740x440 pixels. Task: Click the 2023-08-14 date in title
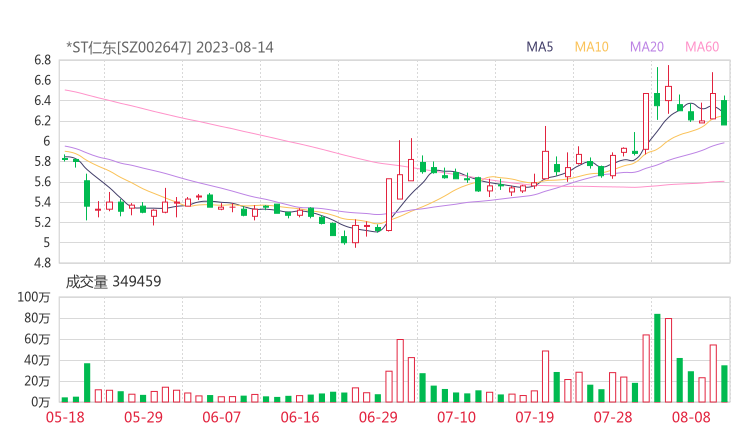[x=235, y=48]
